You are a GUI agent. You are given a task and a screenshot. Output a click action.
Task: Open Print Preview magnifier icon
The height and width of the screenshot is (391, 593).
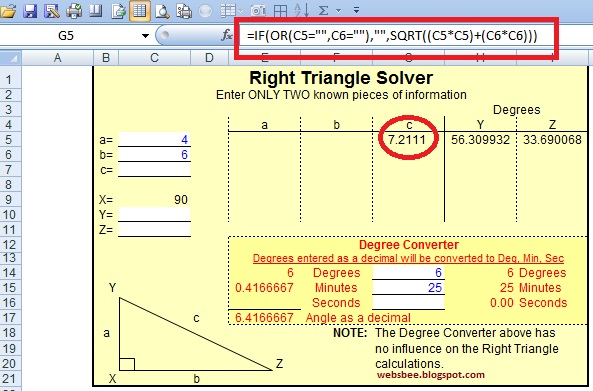(162, 11)
